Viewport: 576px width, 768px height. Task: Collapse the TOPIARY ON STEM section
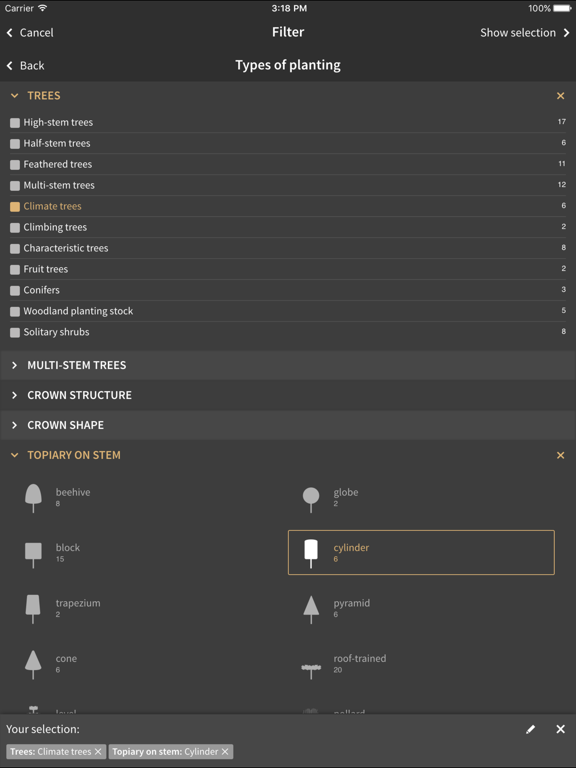point(15,455)
